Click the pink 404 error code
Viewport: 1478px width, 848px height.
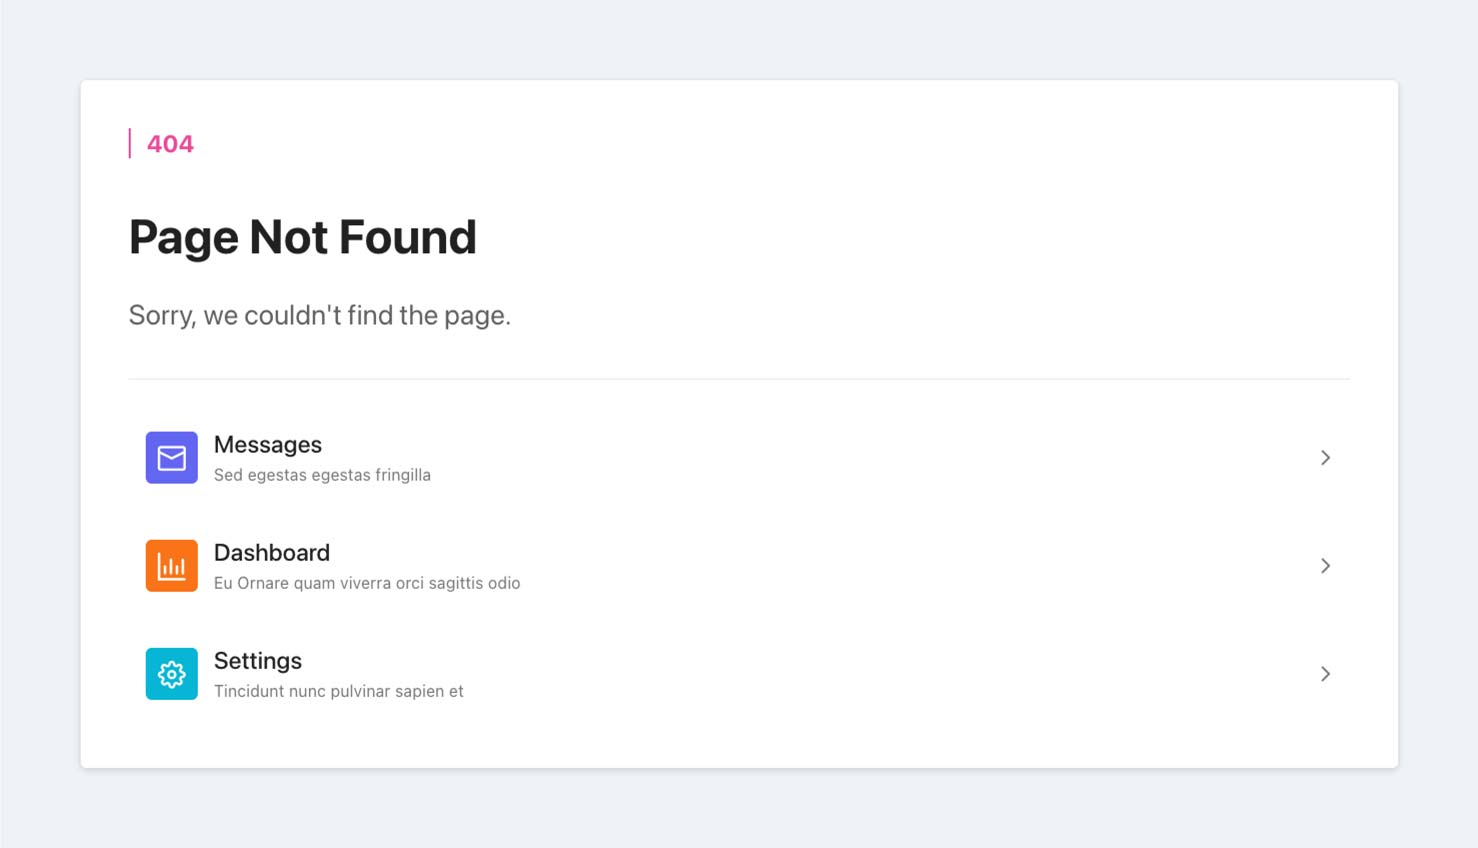(x=170, y=144)
